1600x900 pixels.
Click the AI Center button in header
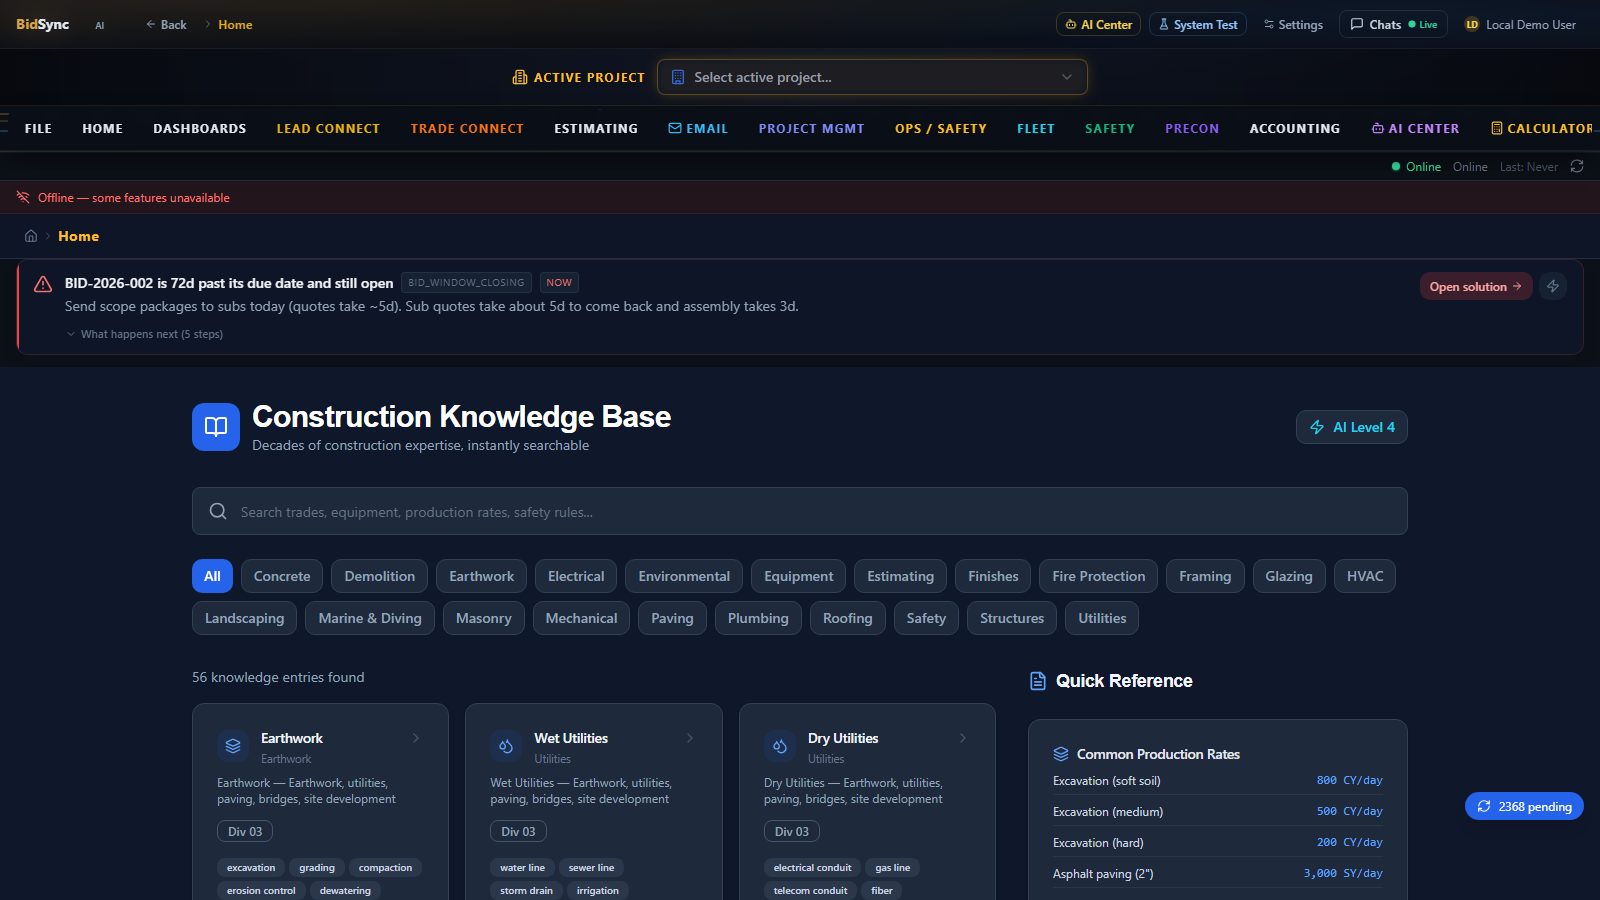(x=1098, y=24)
